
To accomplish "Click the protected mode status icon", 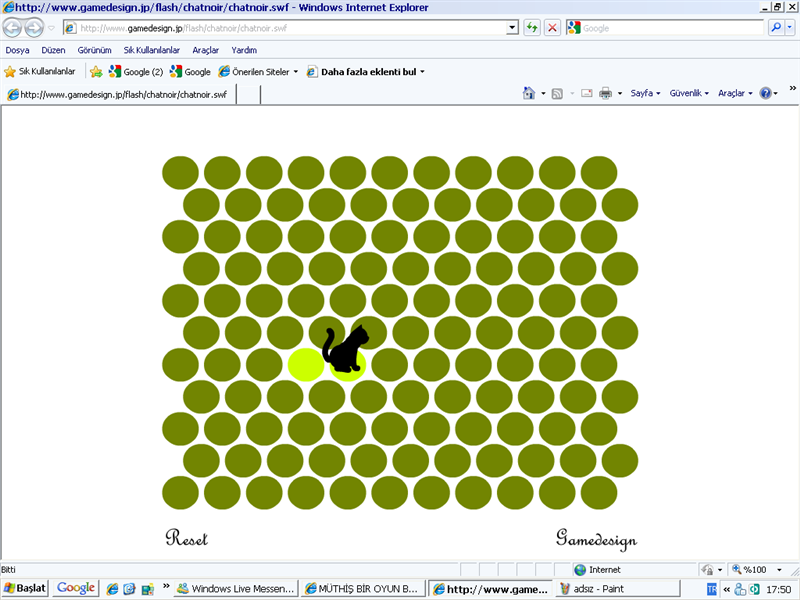I will click(707, 570).
